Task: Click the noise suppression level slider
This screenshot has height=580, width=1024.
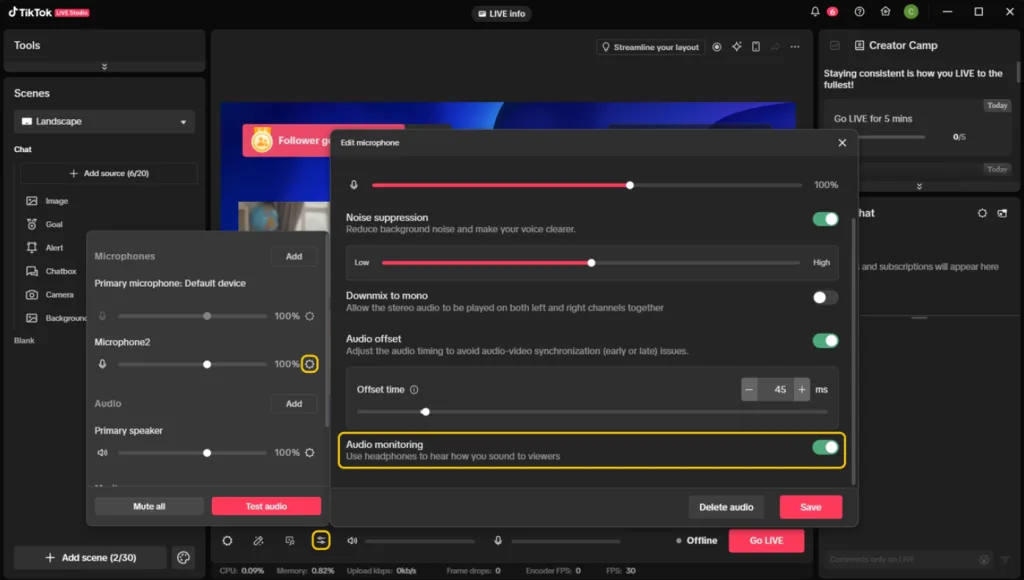Action: (591, 263)
